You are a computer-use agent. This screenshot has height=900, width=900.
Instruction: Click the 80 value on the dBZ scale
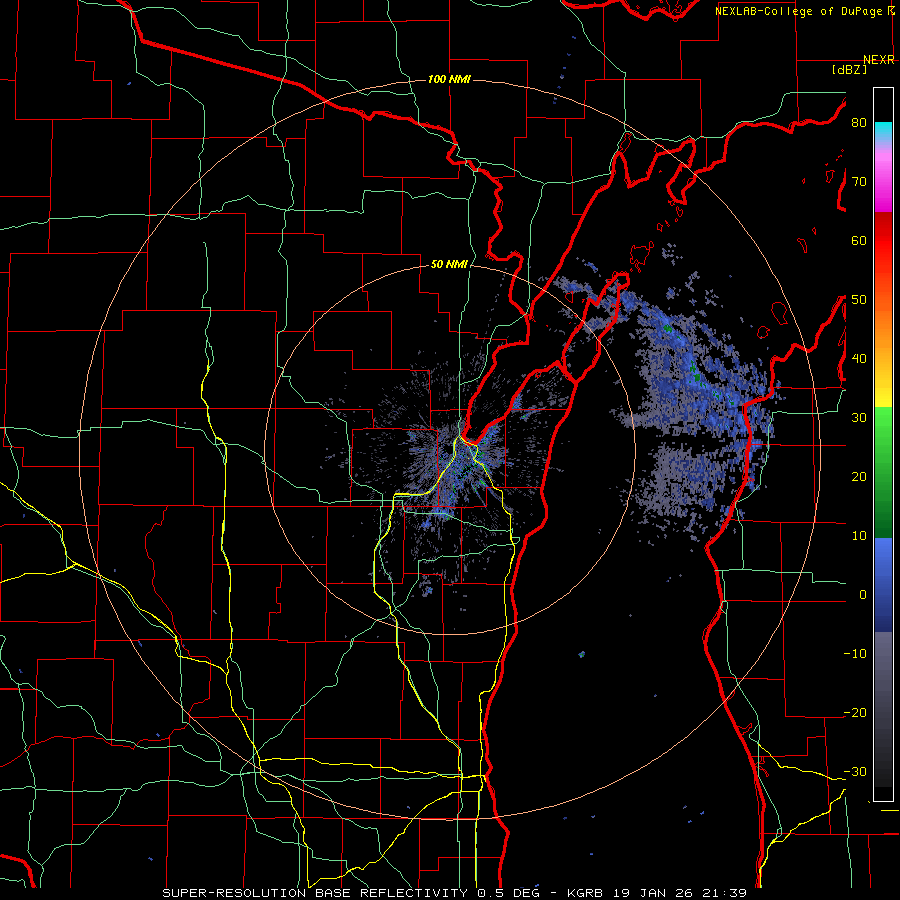coord(859,123)
